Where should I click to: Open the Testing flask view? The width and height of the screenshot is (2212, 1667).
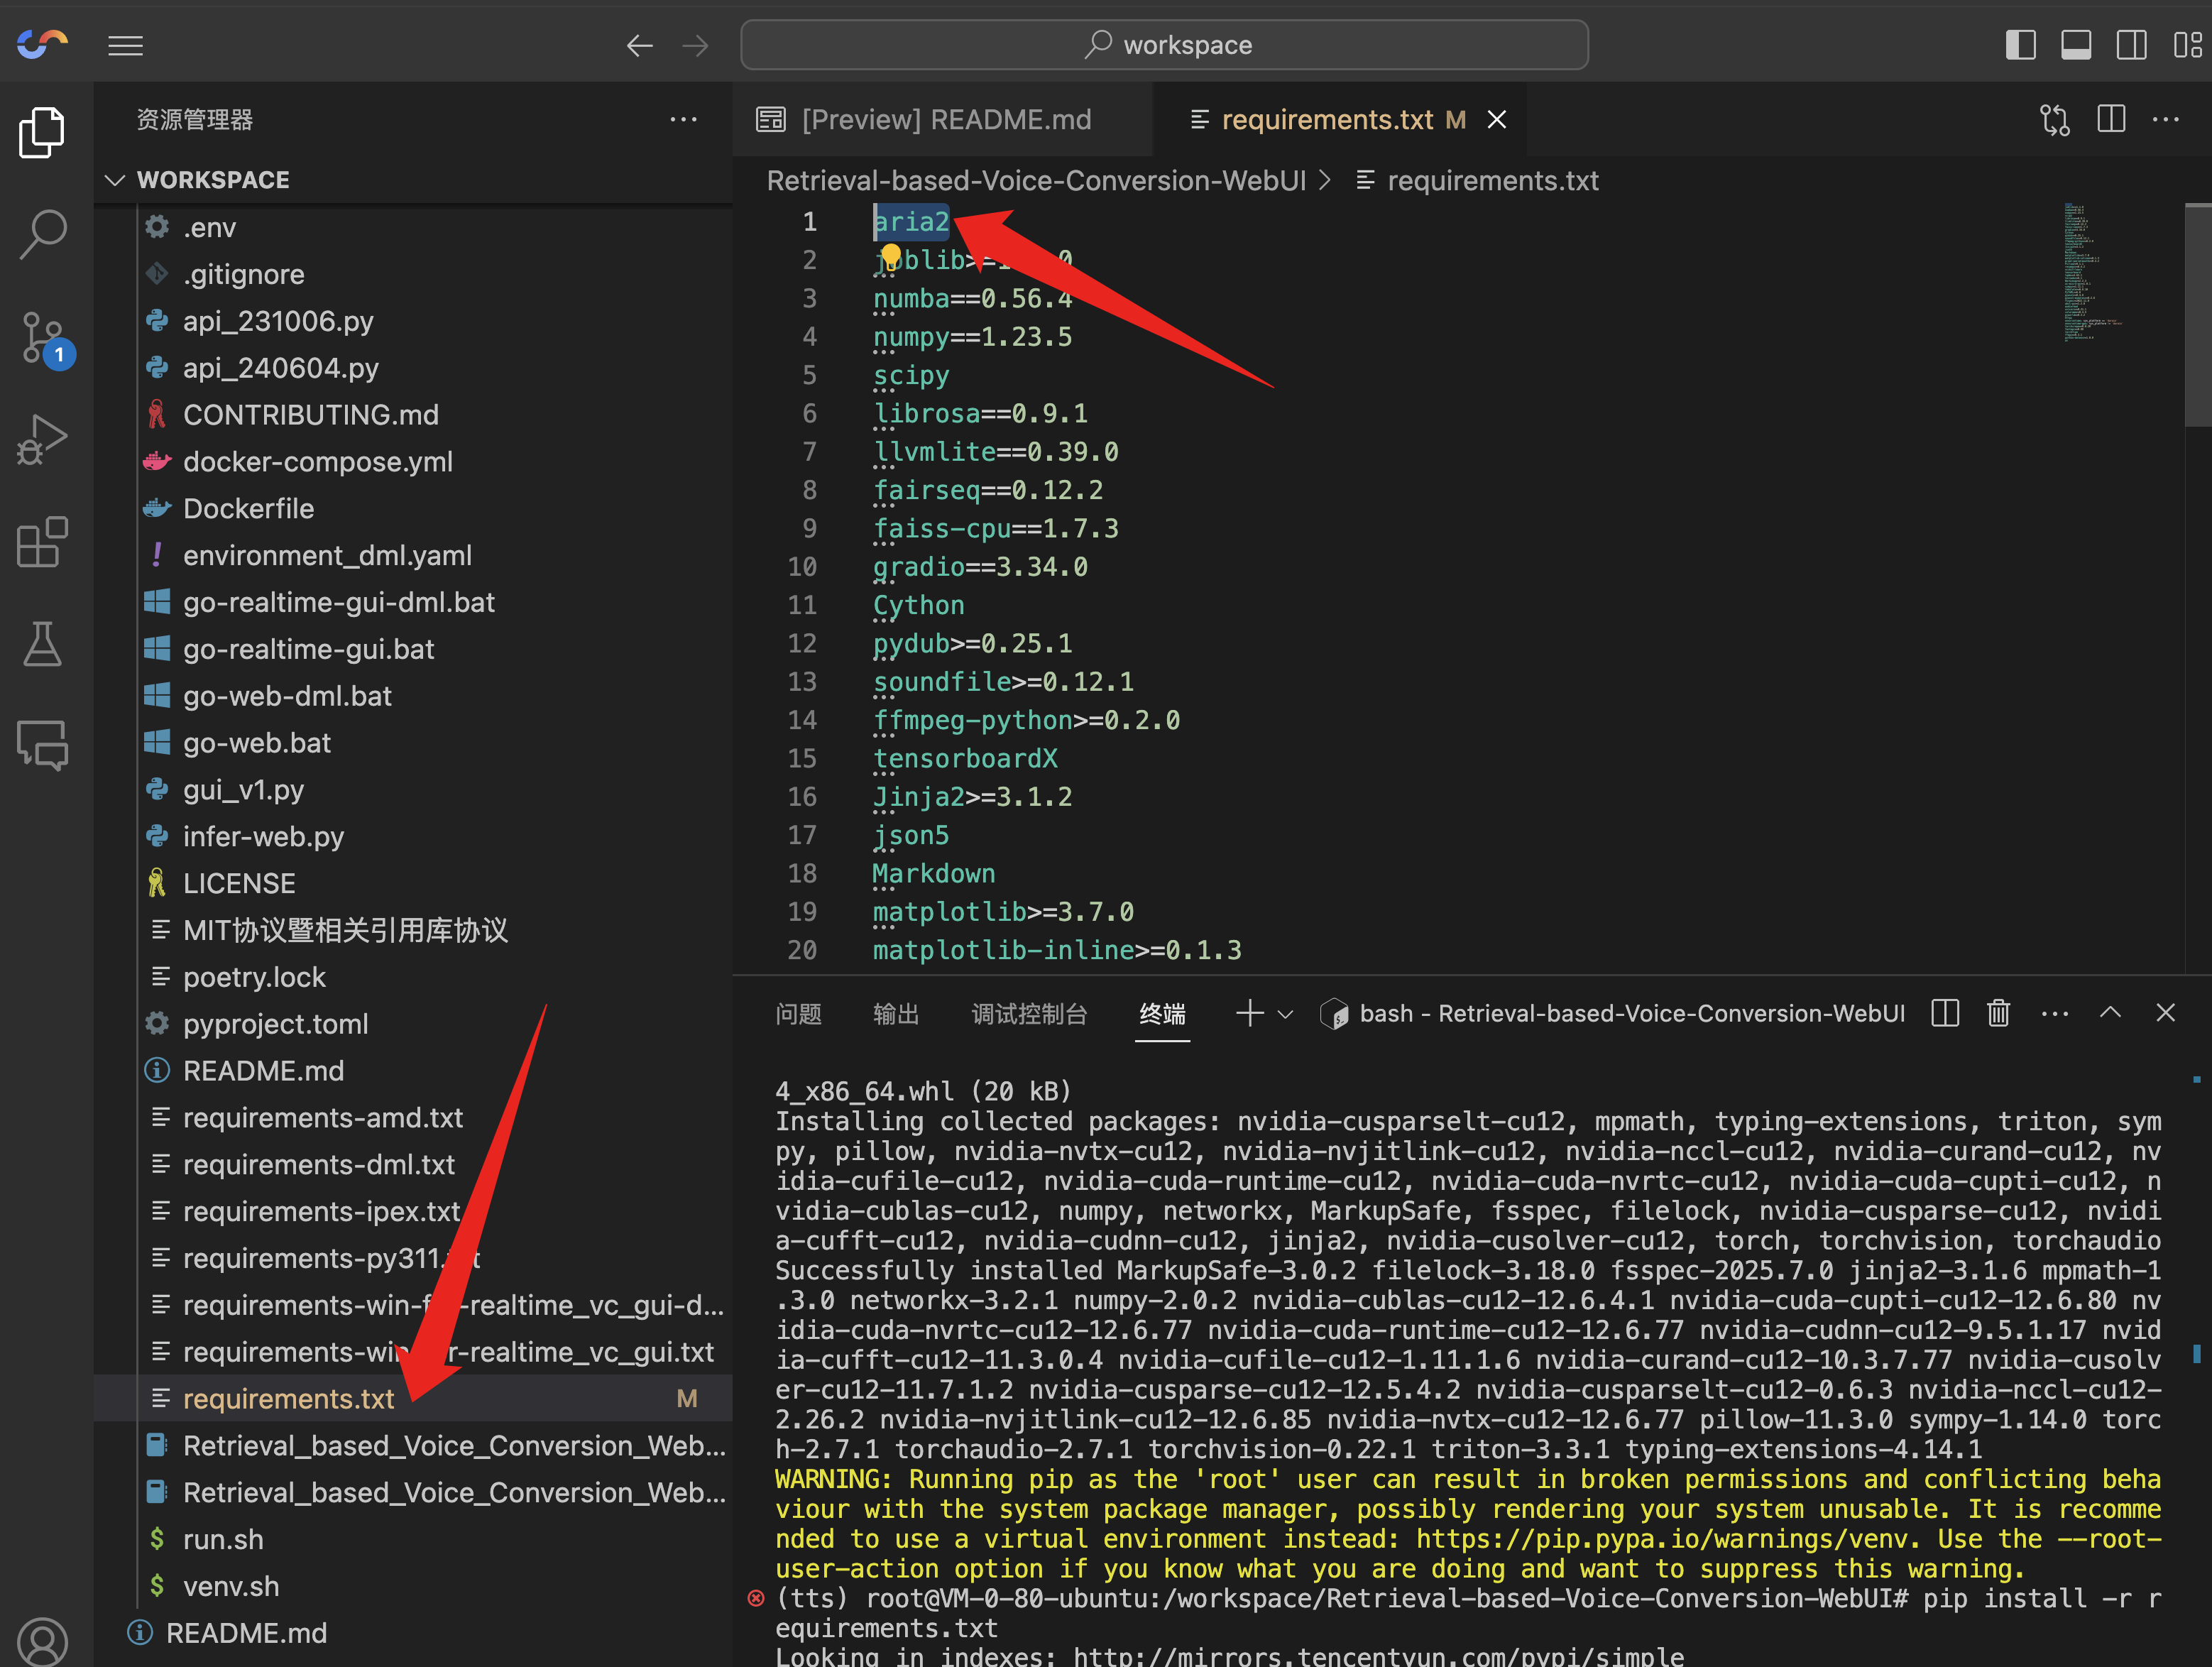tap(42, 645)
